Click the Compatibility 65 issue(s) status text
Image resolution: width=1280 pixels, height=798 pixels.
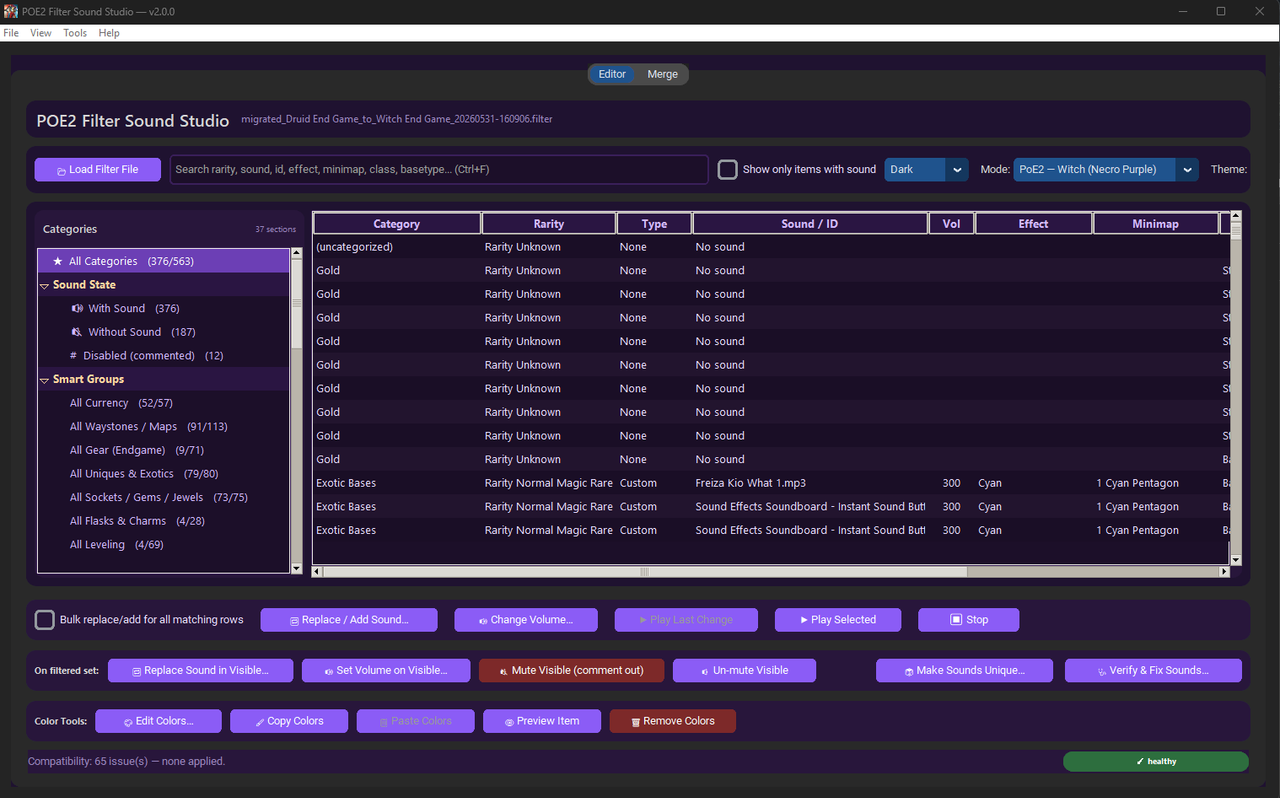tap(126, 761)
